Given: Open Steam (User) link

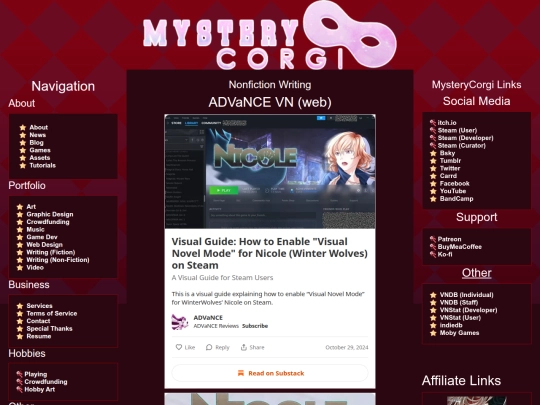Looking at the screenshot, I should point(457,130).
